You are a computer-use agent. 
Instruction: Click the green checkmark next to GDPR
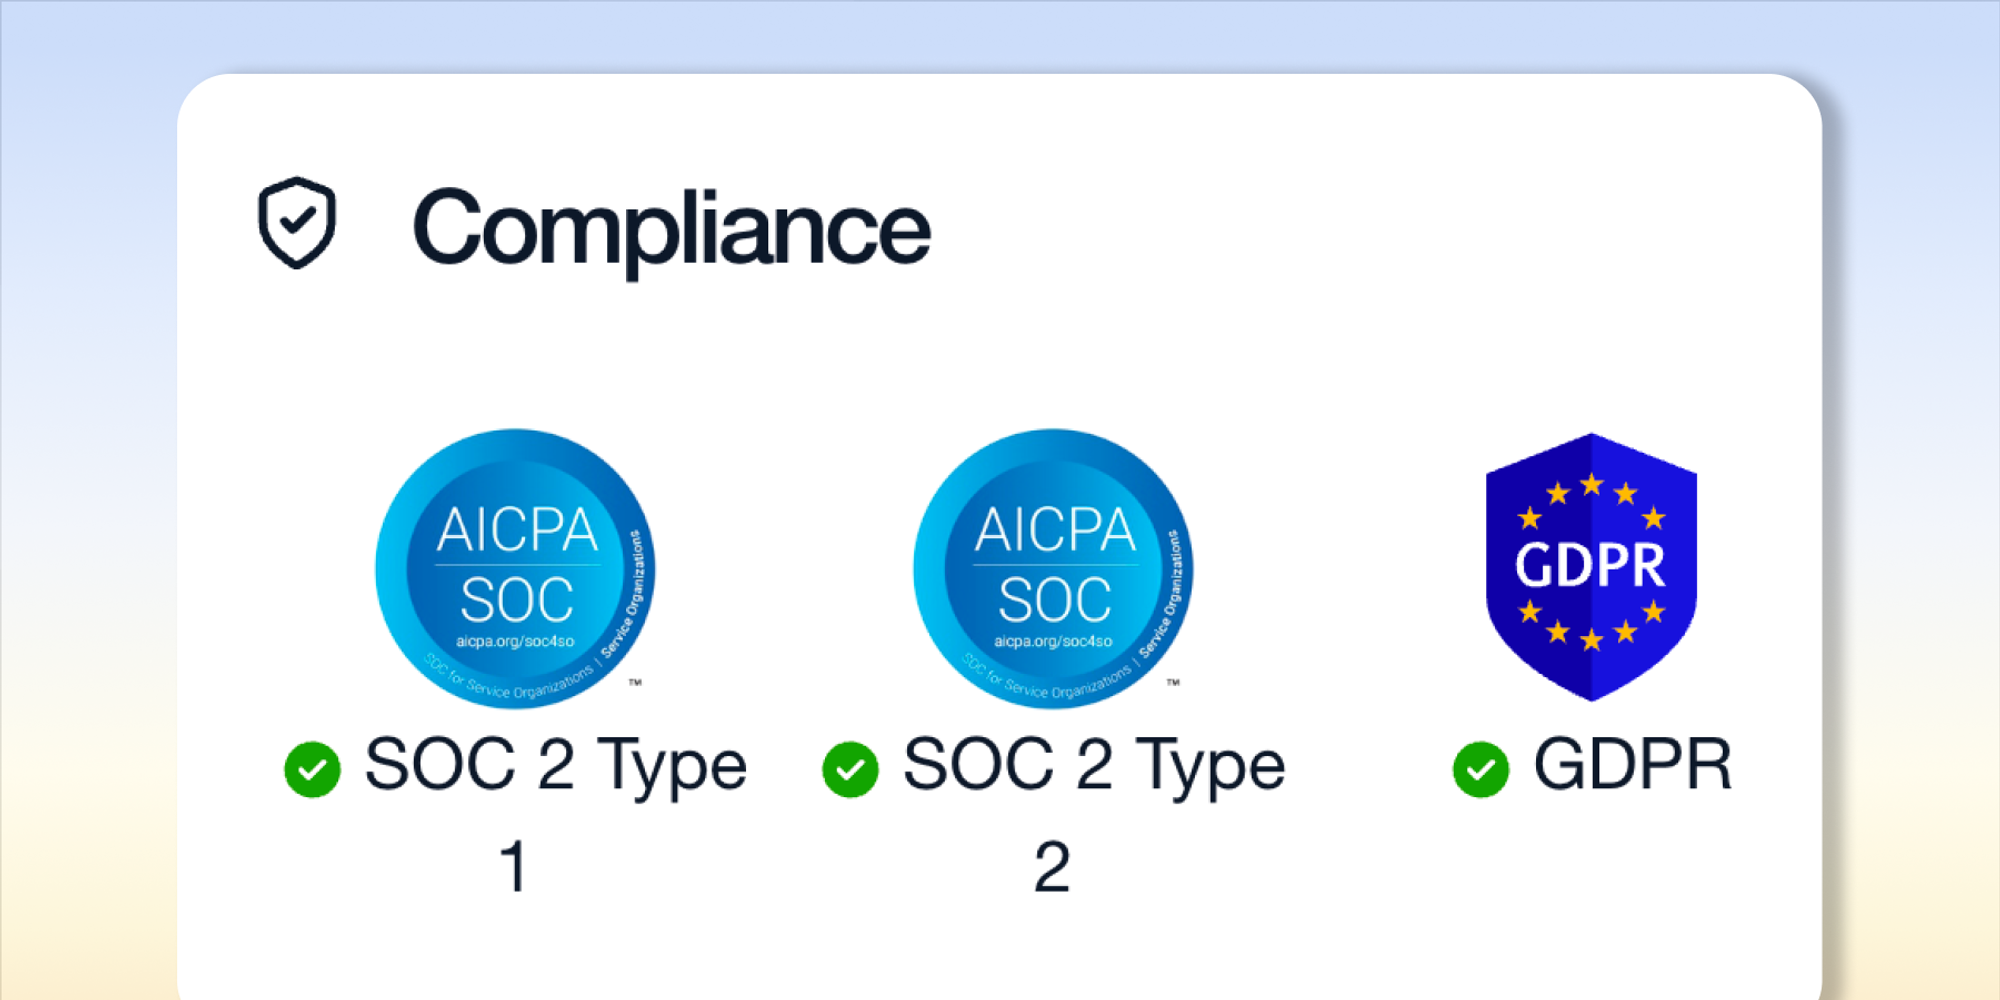[1480, 769]
